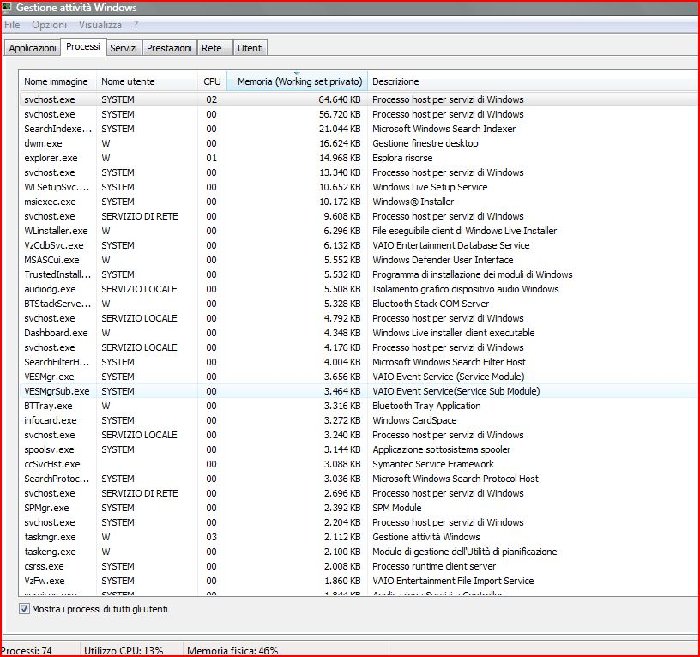Click Bluetooth Stack COM Server description

point(430,304)
